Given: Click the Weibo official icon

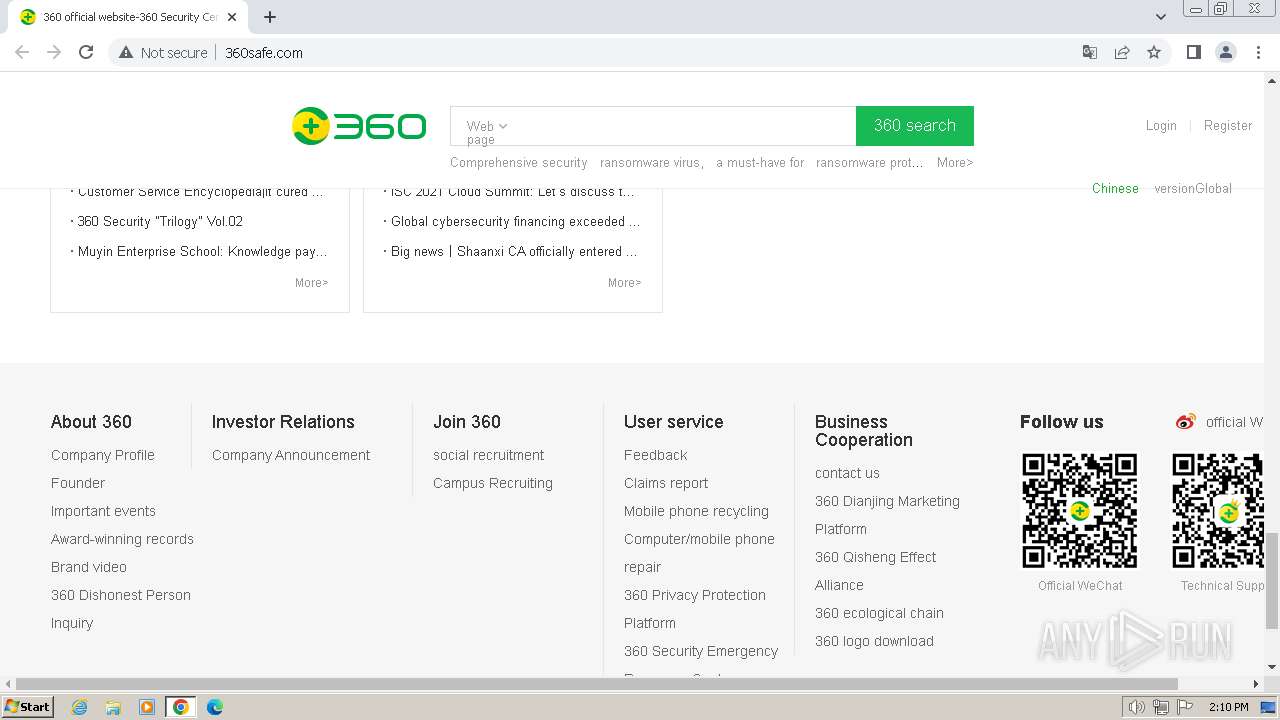Looking at the screenshot, I should tap(1186, 422).
